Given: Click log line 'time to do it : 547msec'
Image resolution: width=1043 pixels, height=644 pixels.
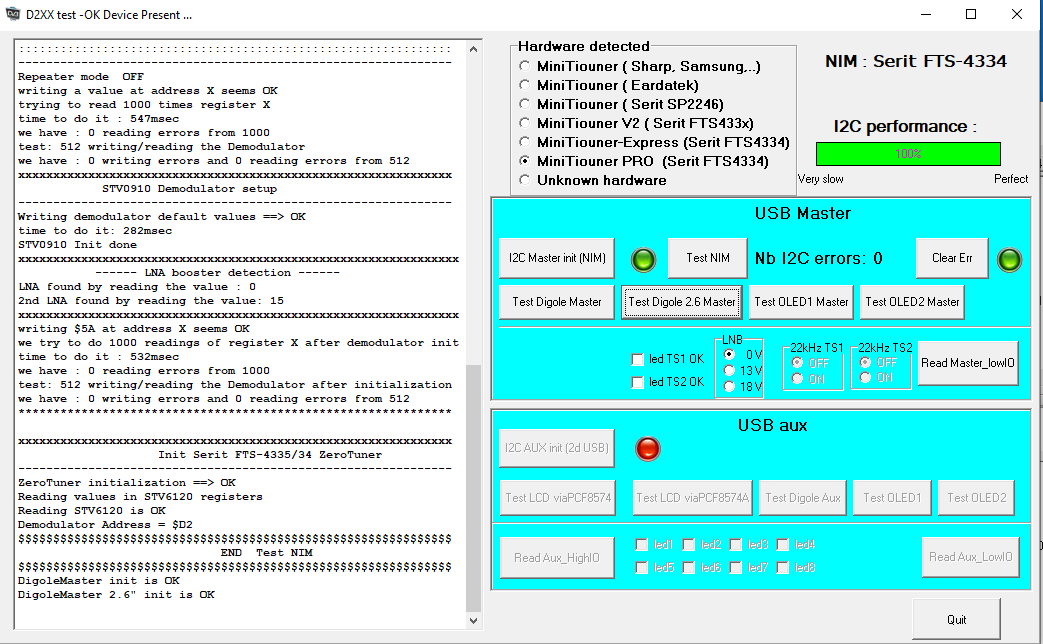Looking at the screenshot, I should pyautogui.click(x=98, y=118).
